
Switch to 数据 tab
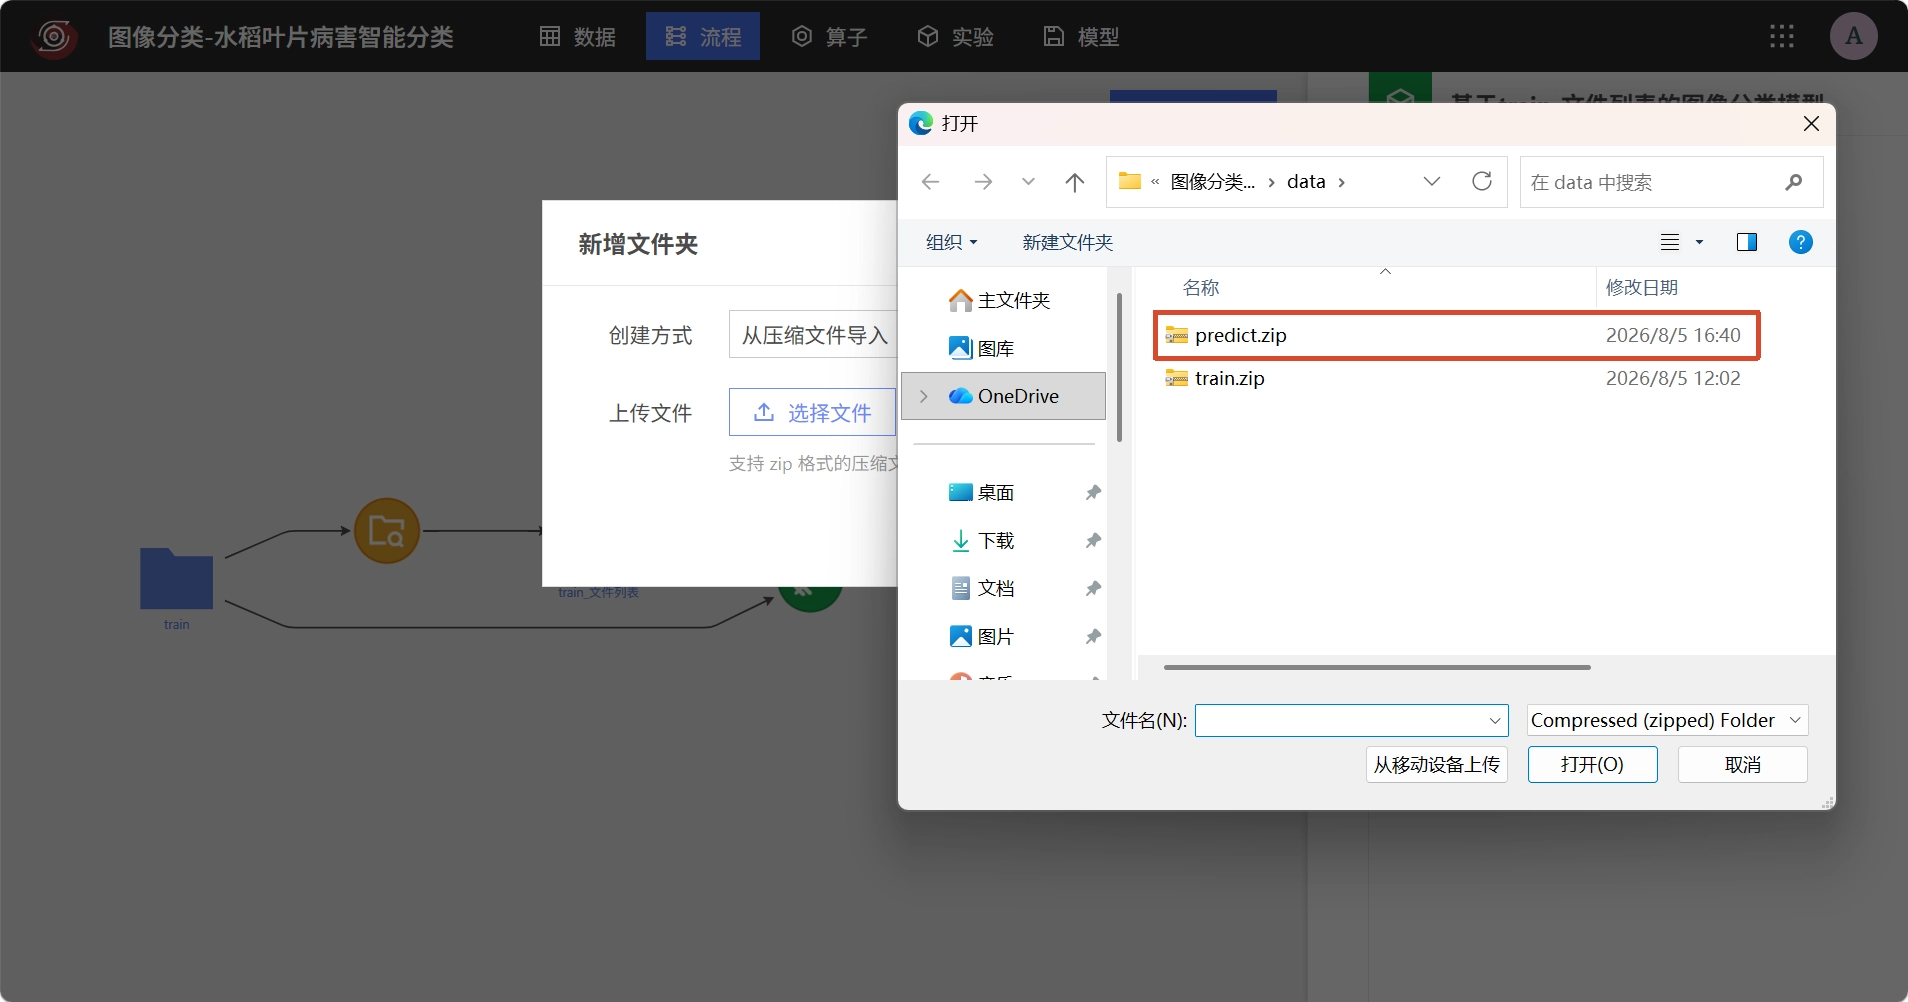(x=577, y=36)
